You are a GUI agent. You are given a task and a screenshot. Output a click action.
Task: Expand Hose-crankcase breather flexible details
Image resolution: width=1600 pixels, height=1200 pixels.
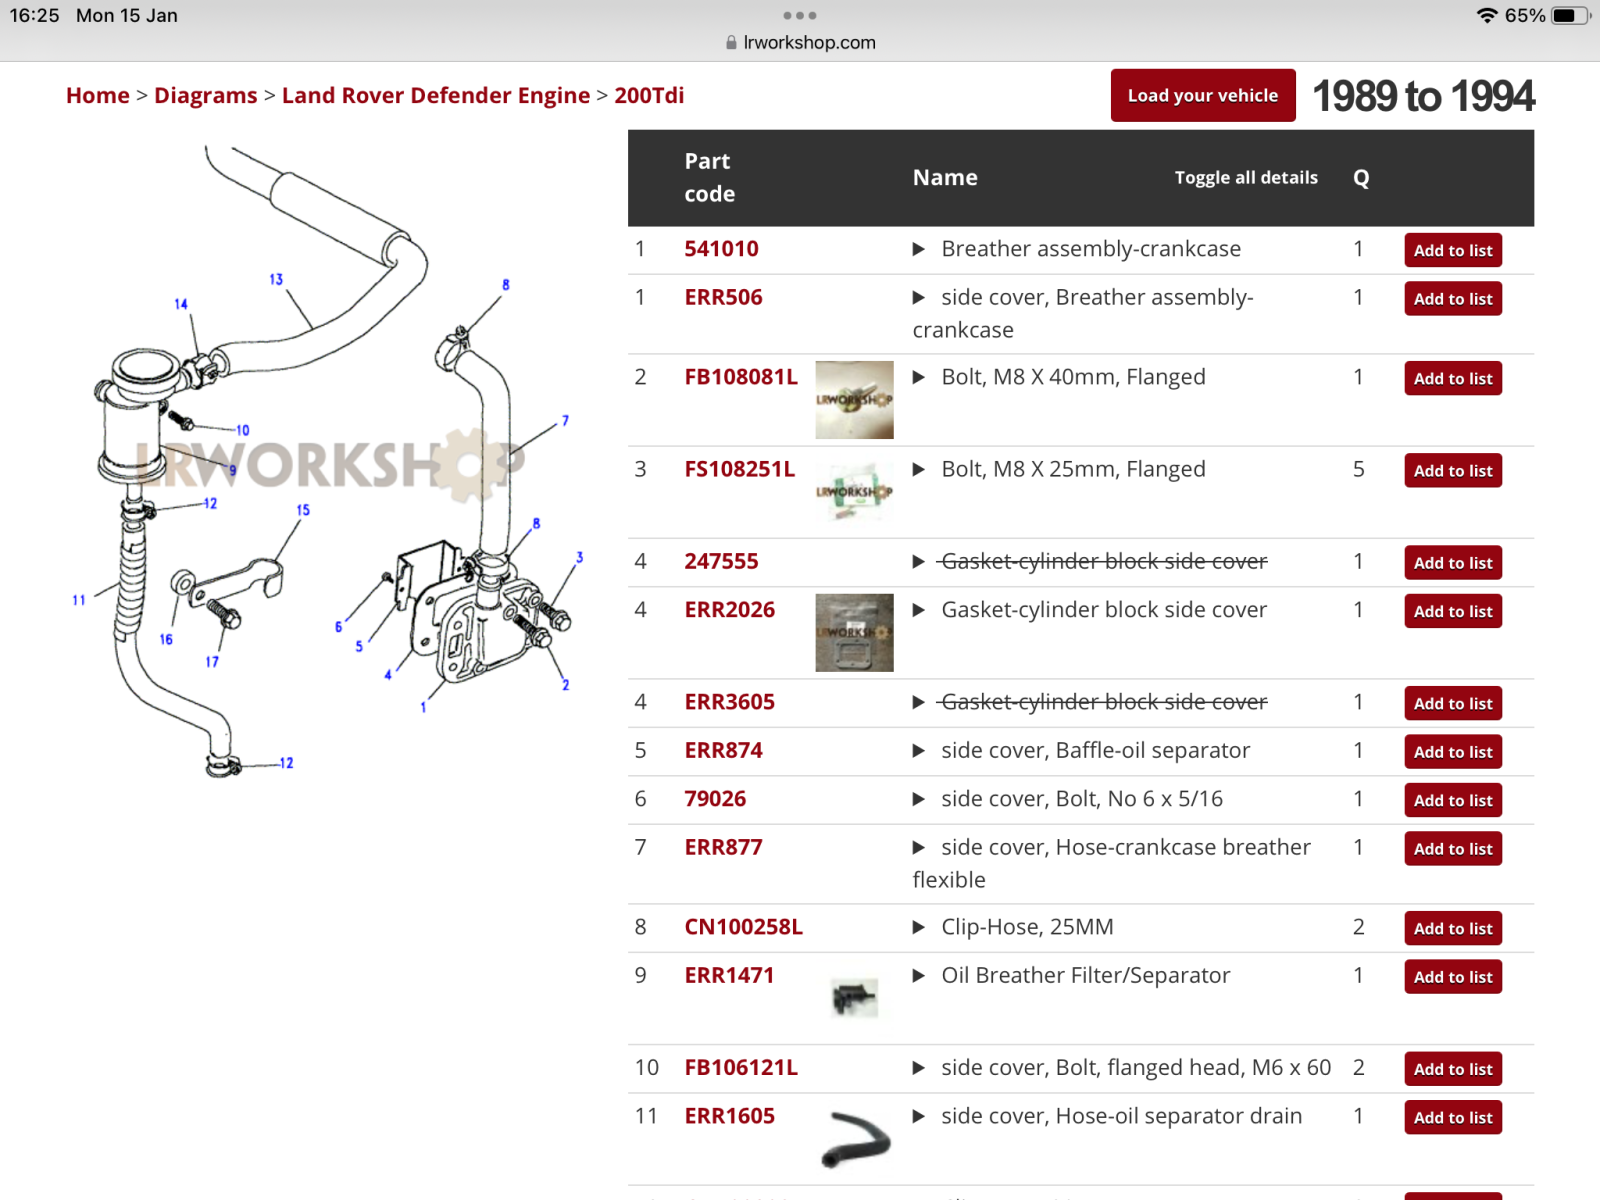918,848
